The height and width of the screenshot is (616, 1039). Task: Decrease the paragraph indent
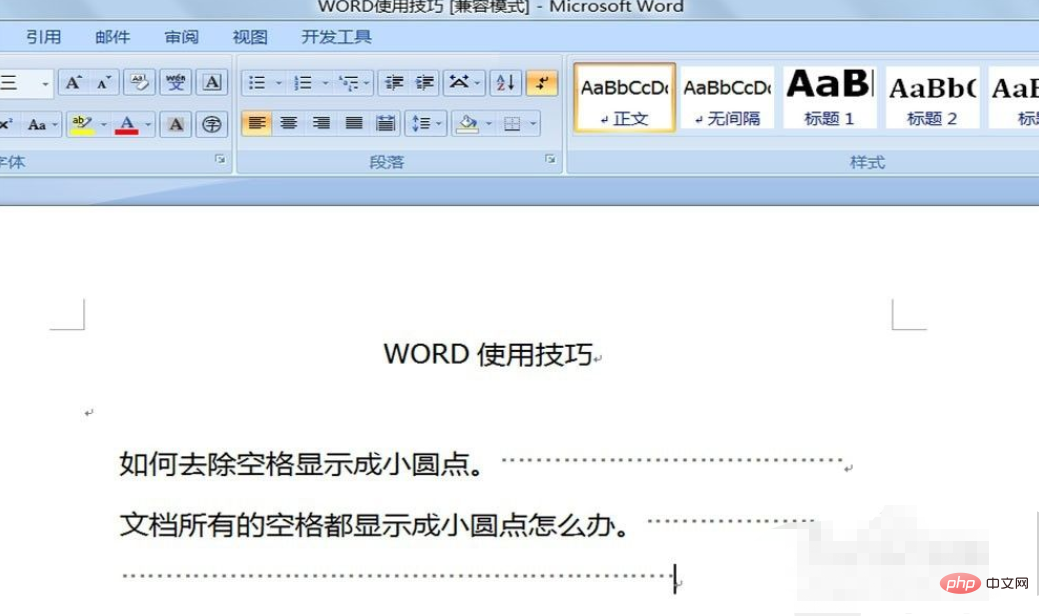pyautogui.click(x=394, y=83)
